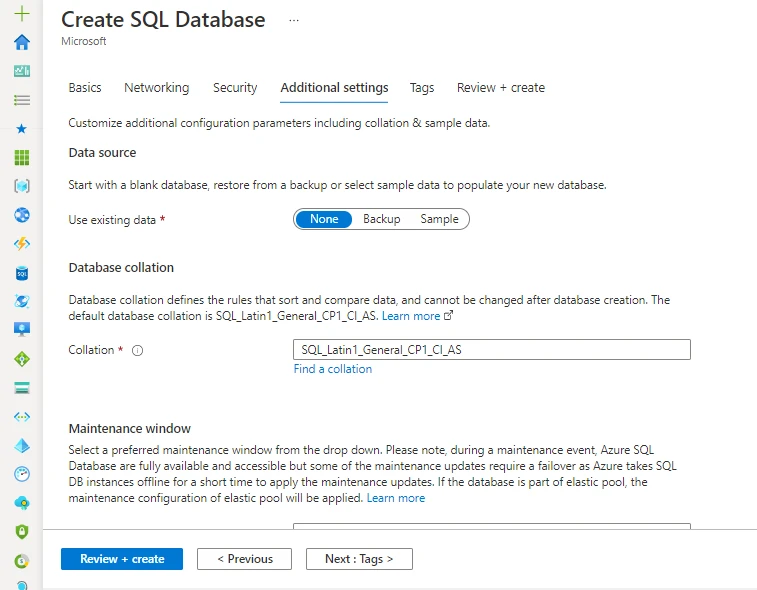Image resolution: width=757 pixels, height=590 pixels.
Task: Click the Create a resource plus icon
Action: (22, 14)
